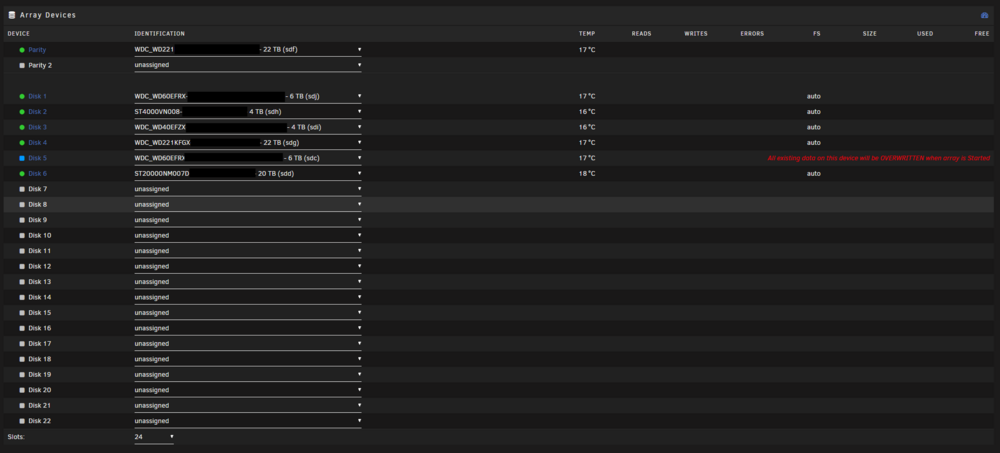Open the Parity 2 unassigned dropdown
This screenshot has width=1000, height=453.
point(247,65)
